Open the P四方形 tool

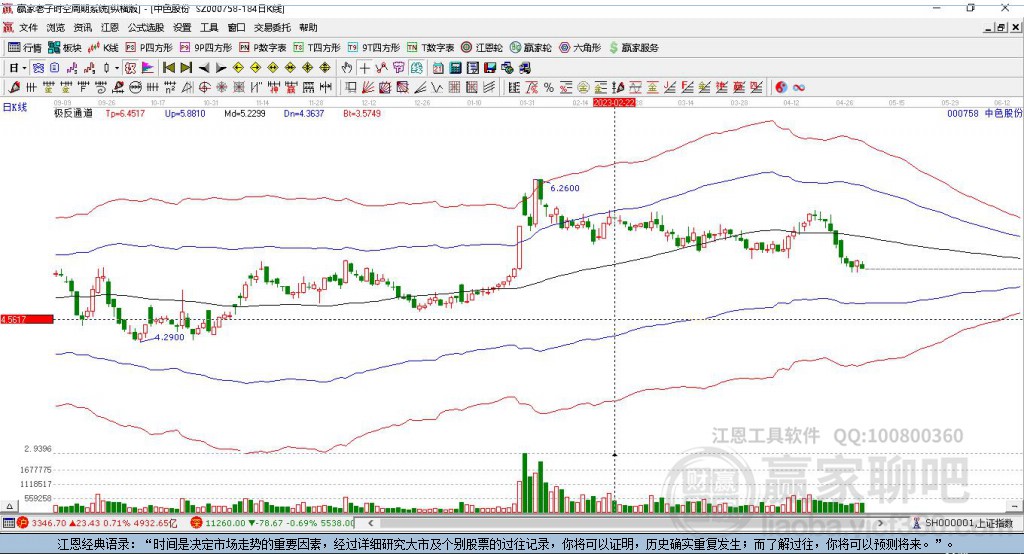pyautogui.click(x=149, y=48)
